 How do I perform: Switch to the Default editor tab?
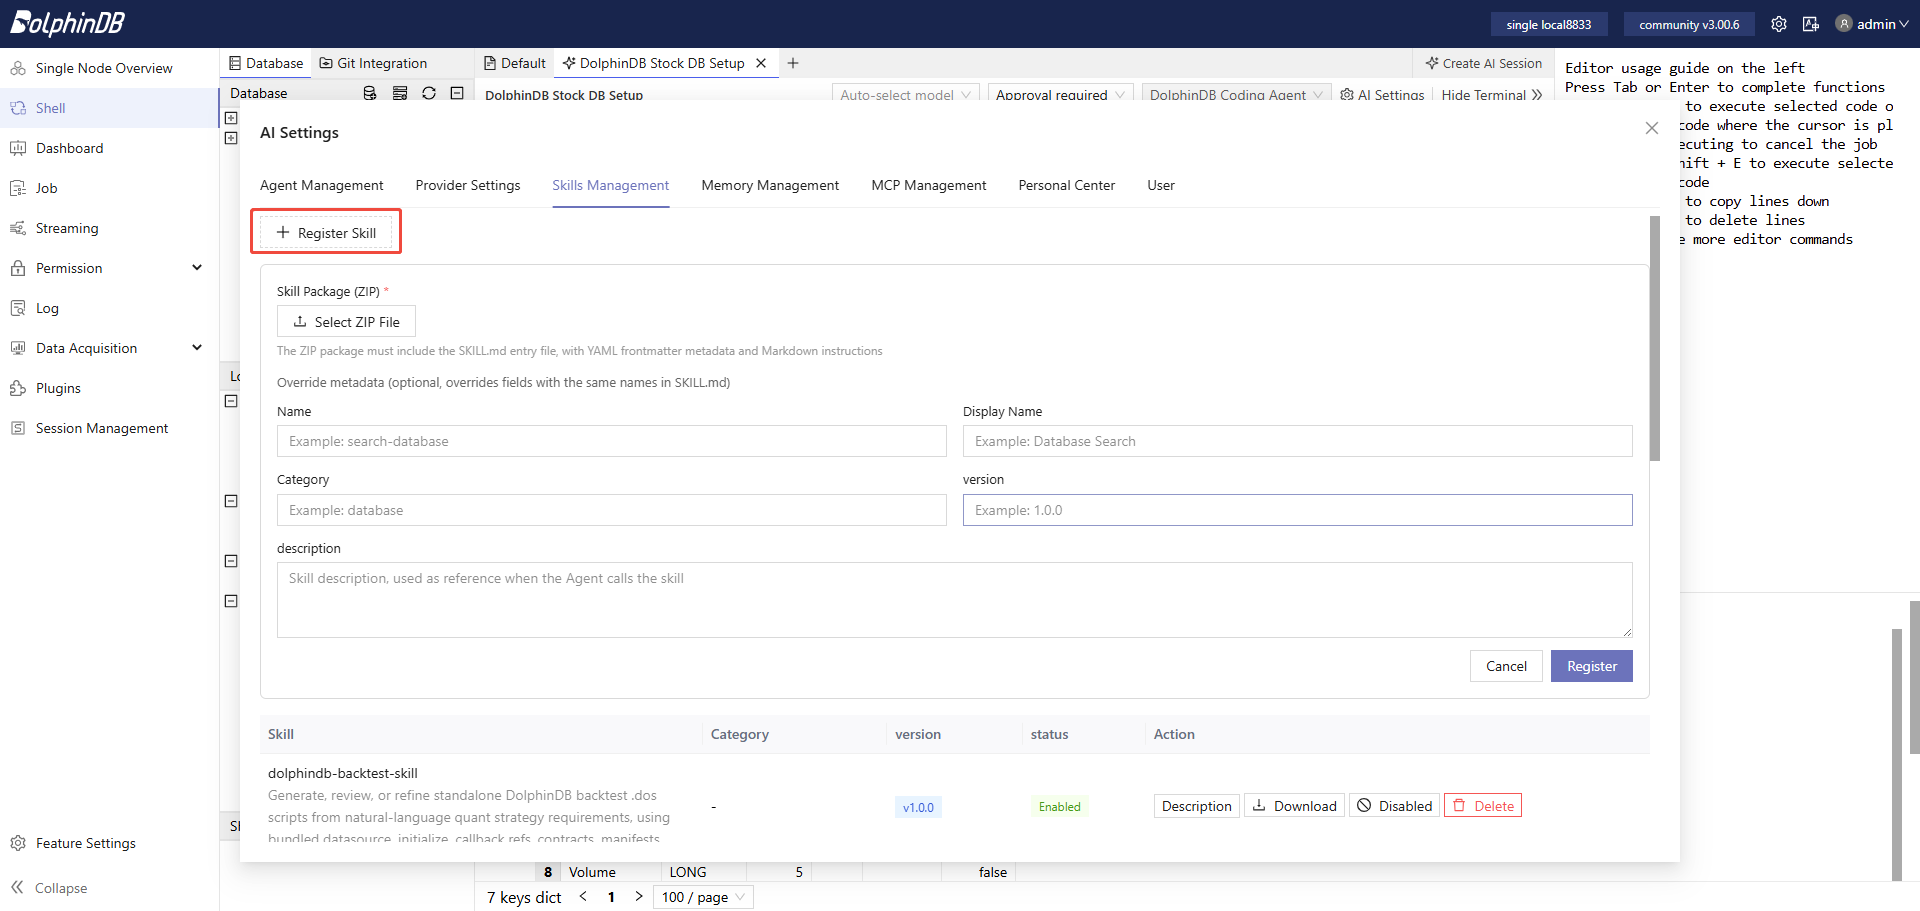pyautogui.click(x=515, y=63)
